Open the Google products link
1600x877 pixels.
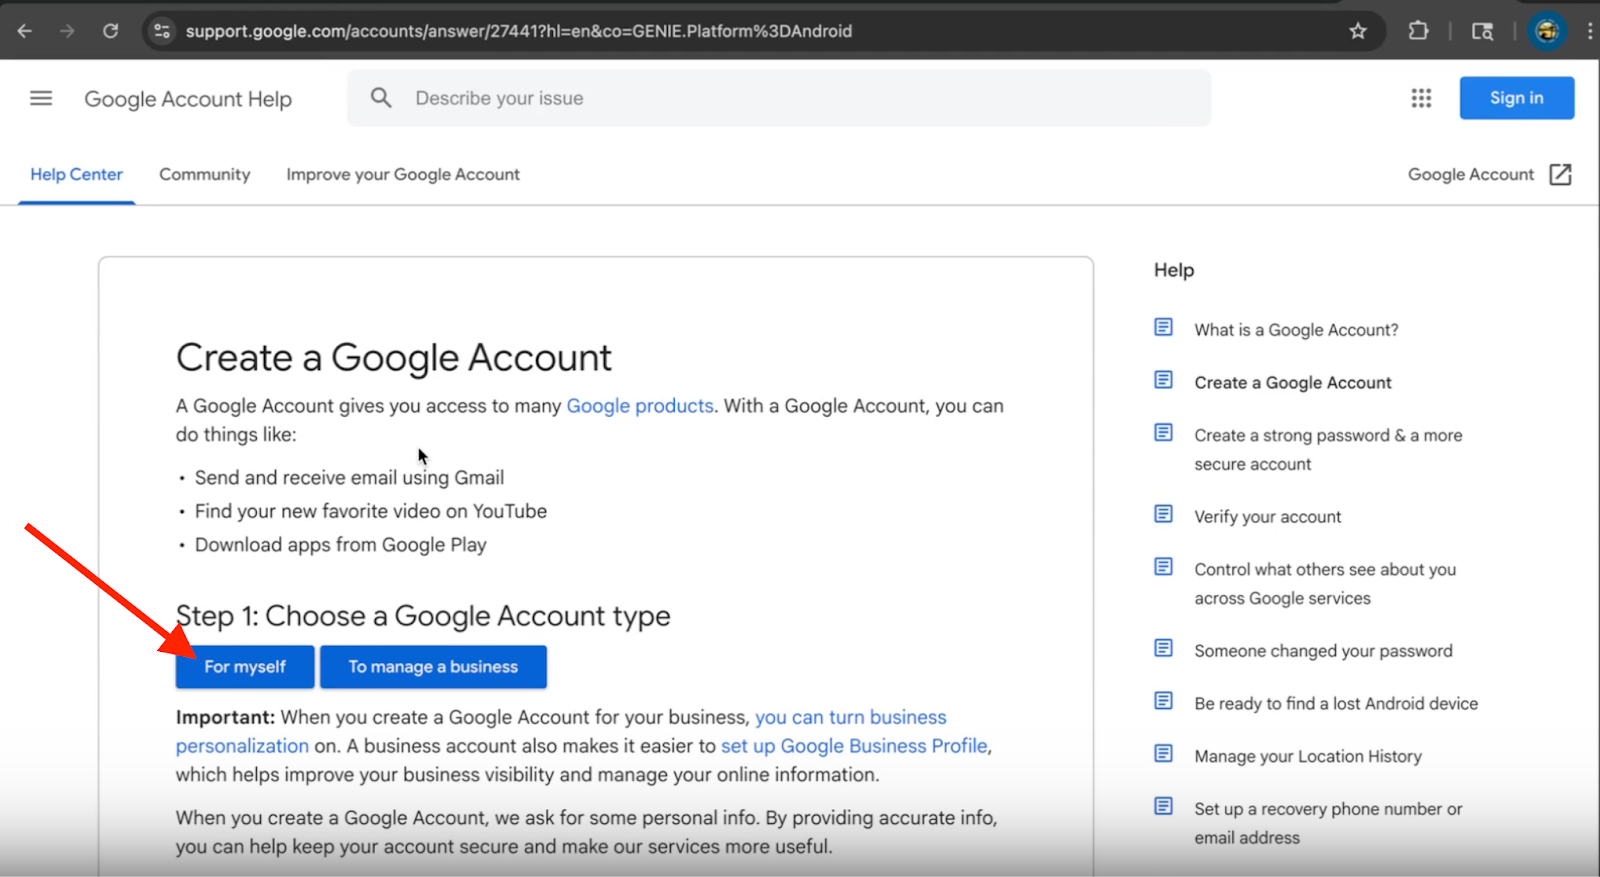pyautogui.click(x=640, y=406)
